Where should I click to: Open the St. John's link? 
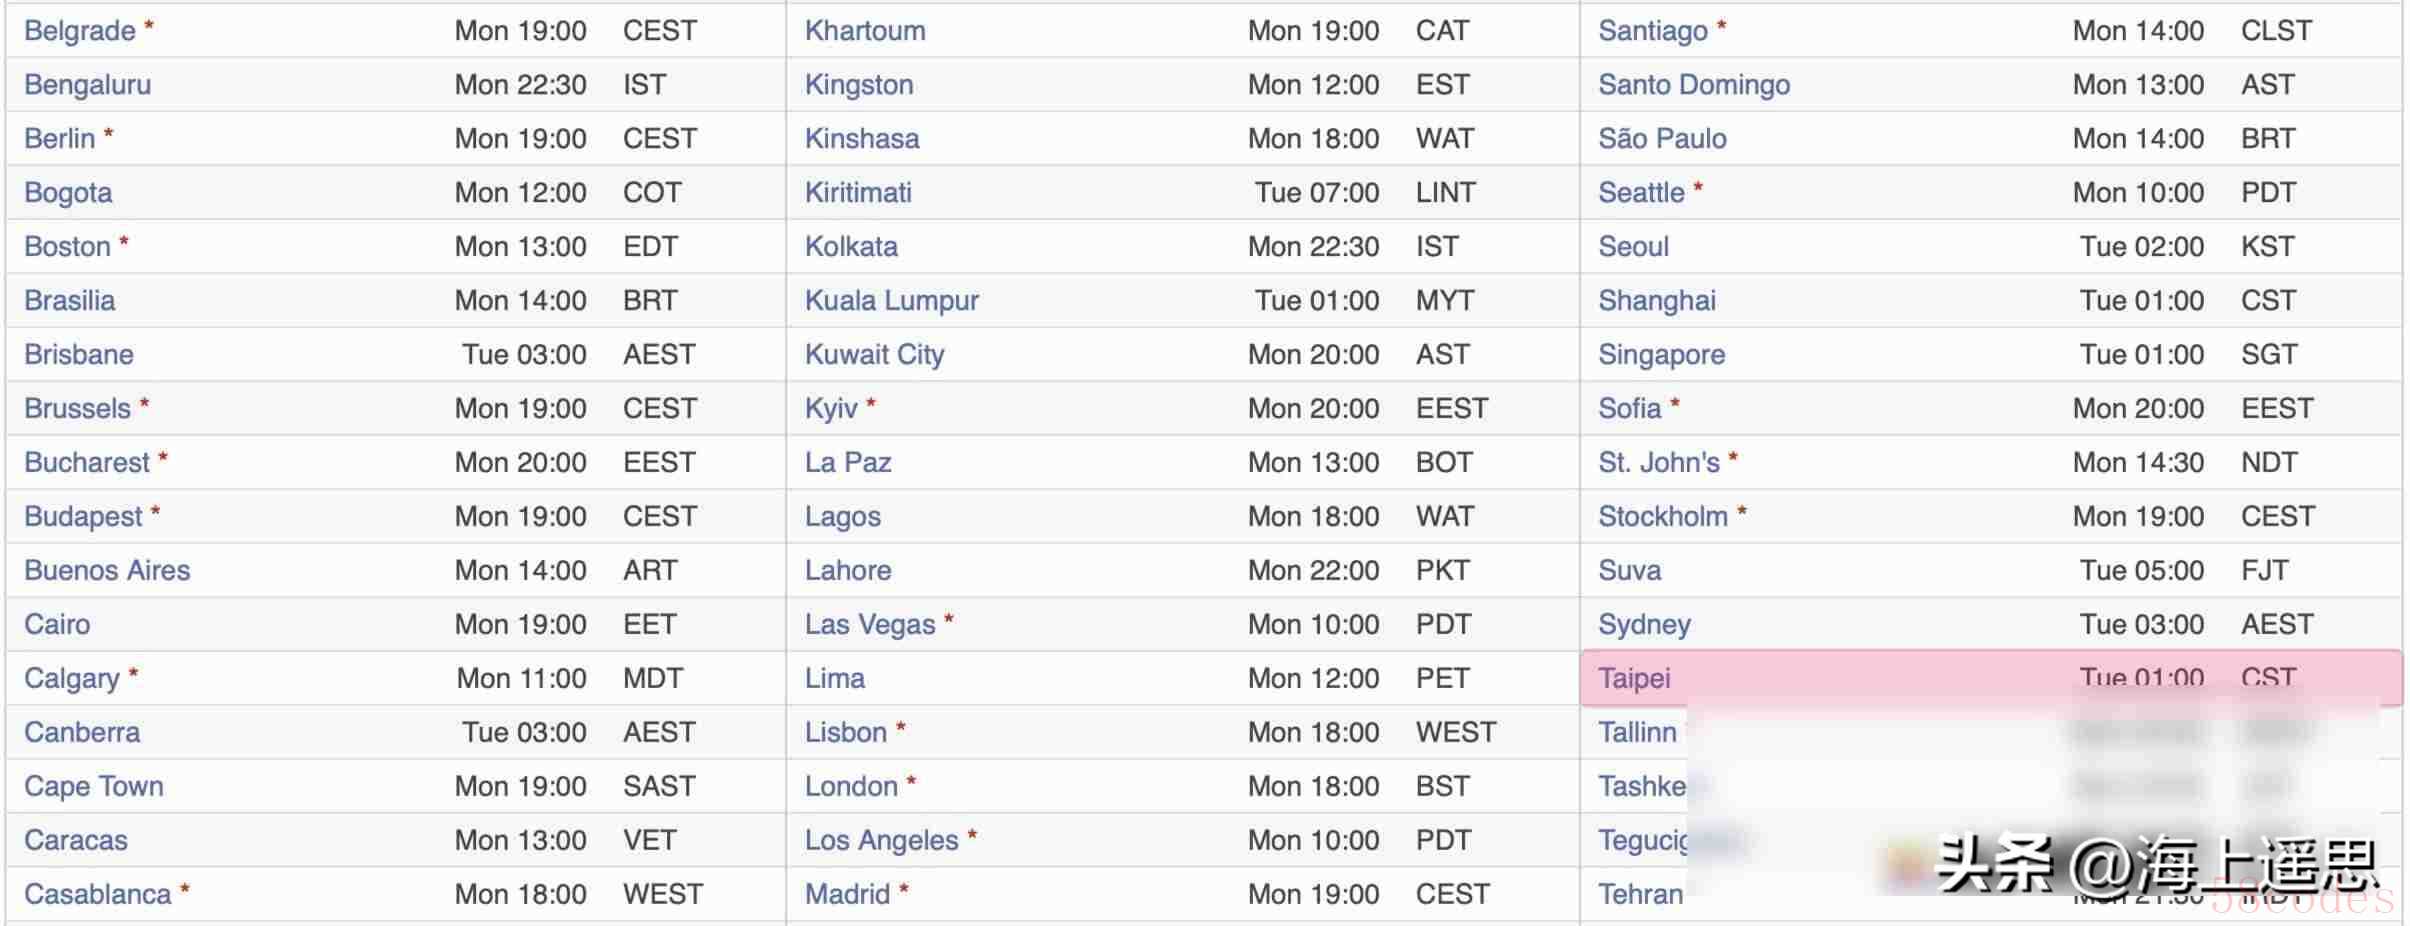(1659, 463)
